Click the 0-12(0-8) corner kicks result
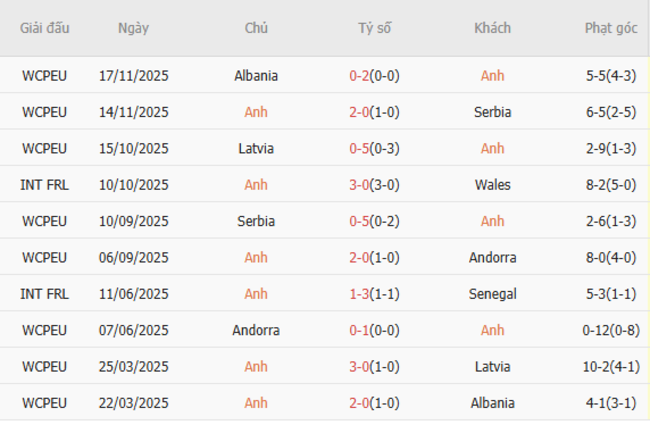 pos(610,330)
